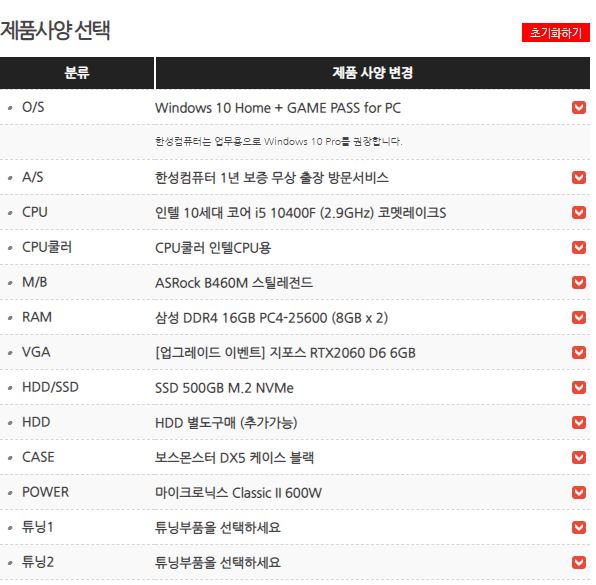The image size is (596, 585).
Task: Expand the CASE row dropdown arrow
Action: click(x=579, y=457)
